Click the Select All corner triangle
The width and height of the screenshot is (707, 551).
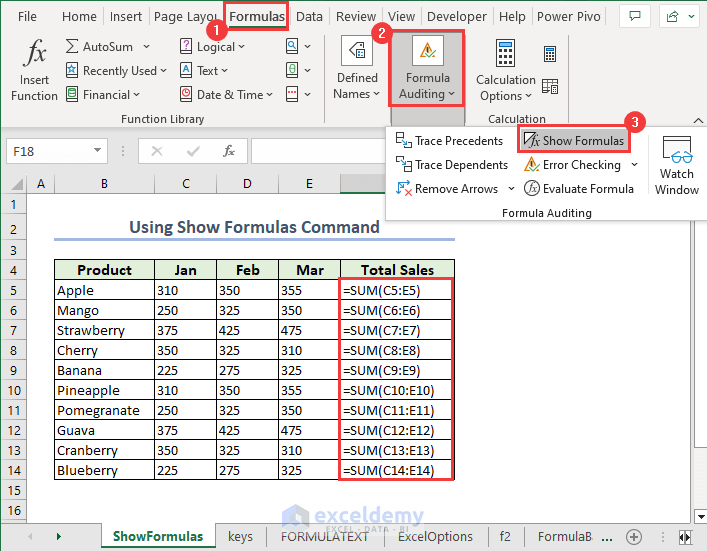pyautogui.click(x=16, y=184)
